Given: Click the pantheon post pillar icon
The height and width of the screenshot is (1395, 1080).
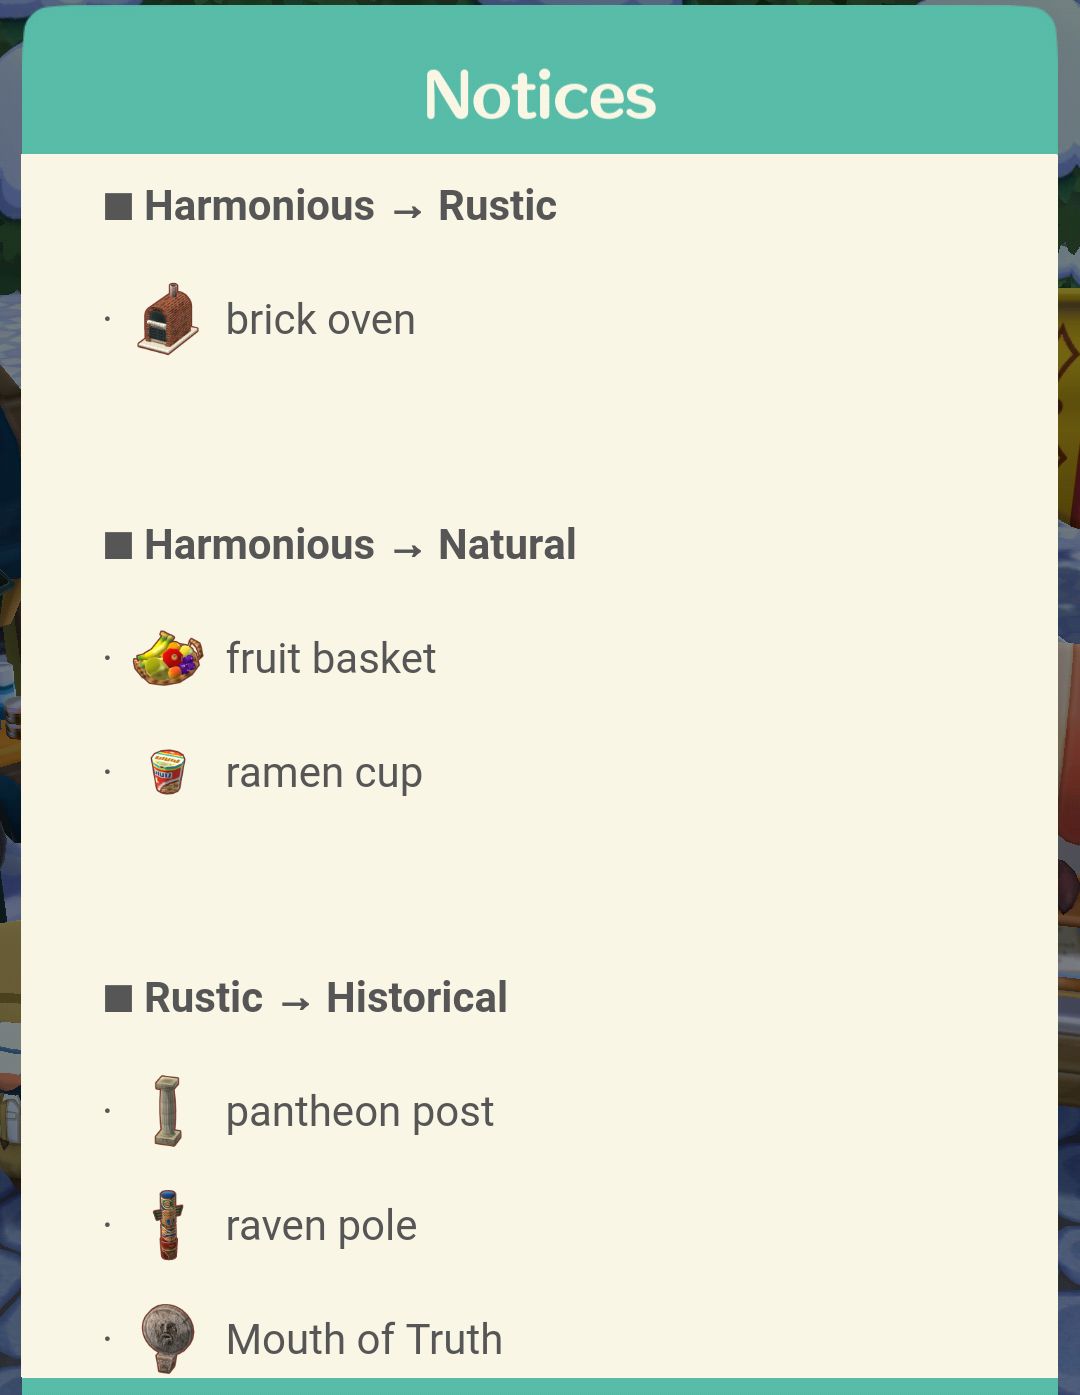Looking at the screenshot, I should [168, 1111].
